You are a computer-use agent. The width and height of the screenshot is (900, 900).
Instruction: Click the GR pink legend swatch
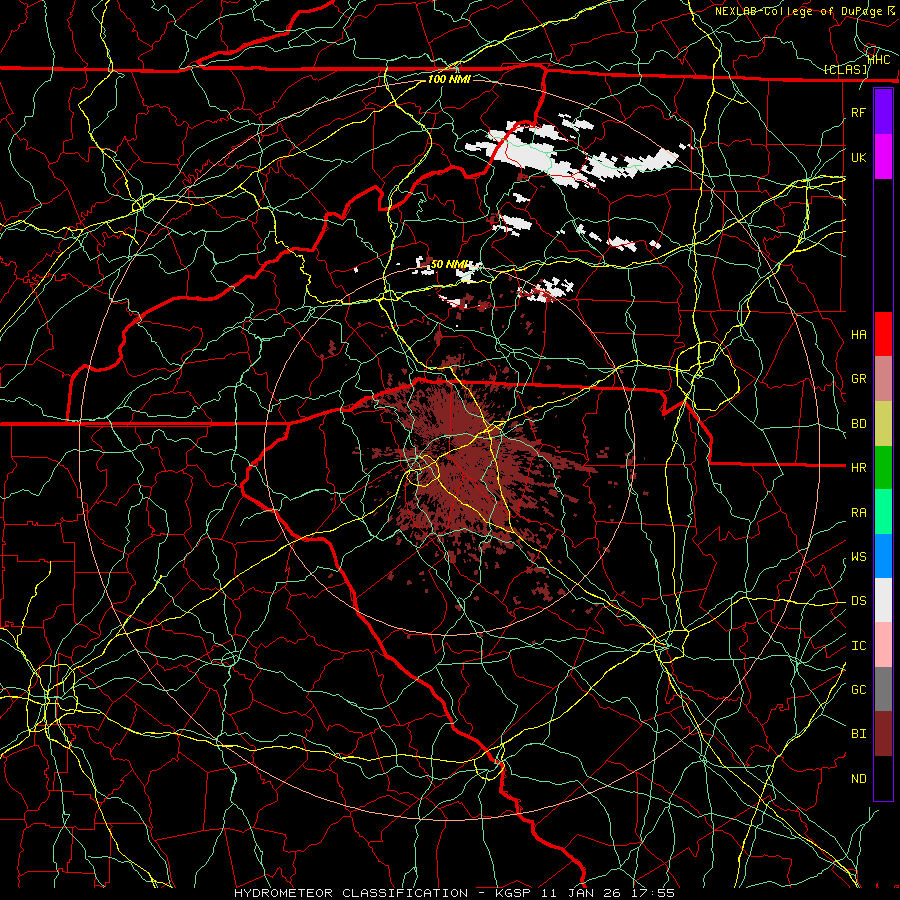(x=883, y=379)
